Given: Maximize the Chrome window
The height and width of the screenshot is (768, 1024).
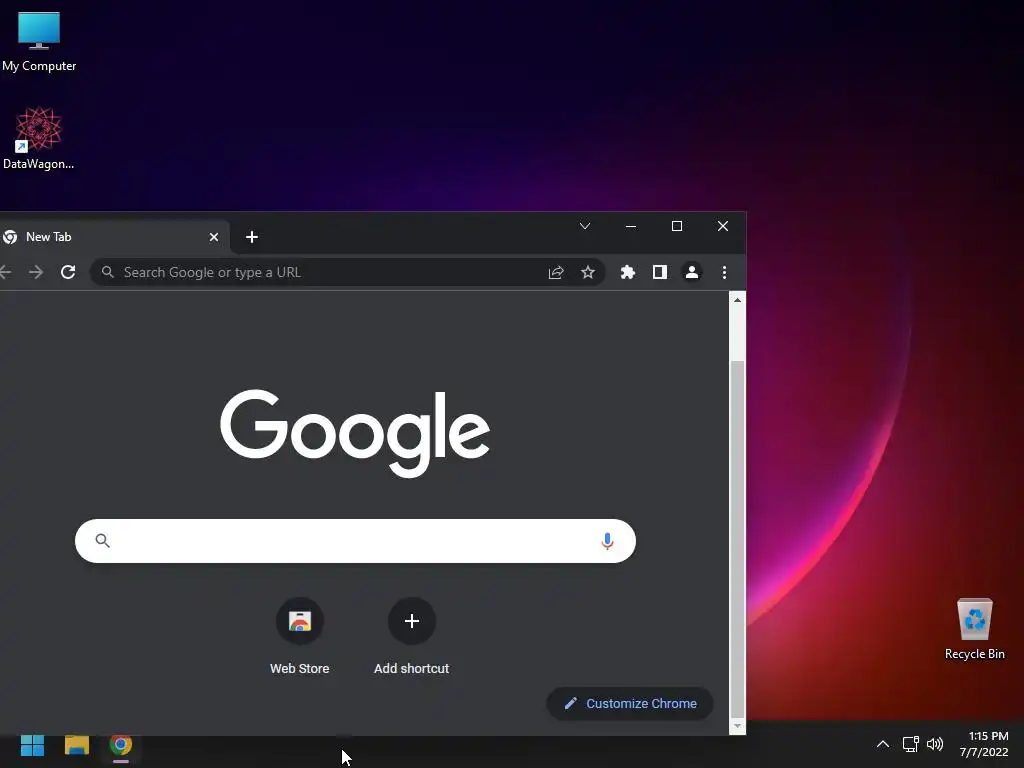Looking at the screenshot, I should click(677, 226).
